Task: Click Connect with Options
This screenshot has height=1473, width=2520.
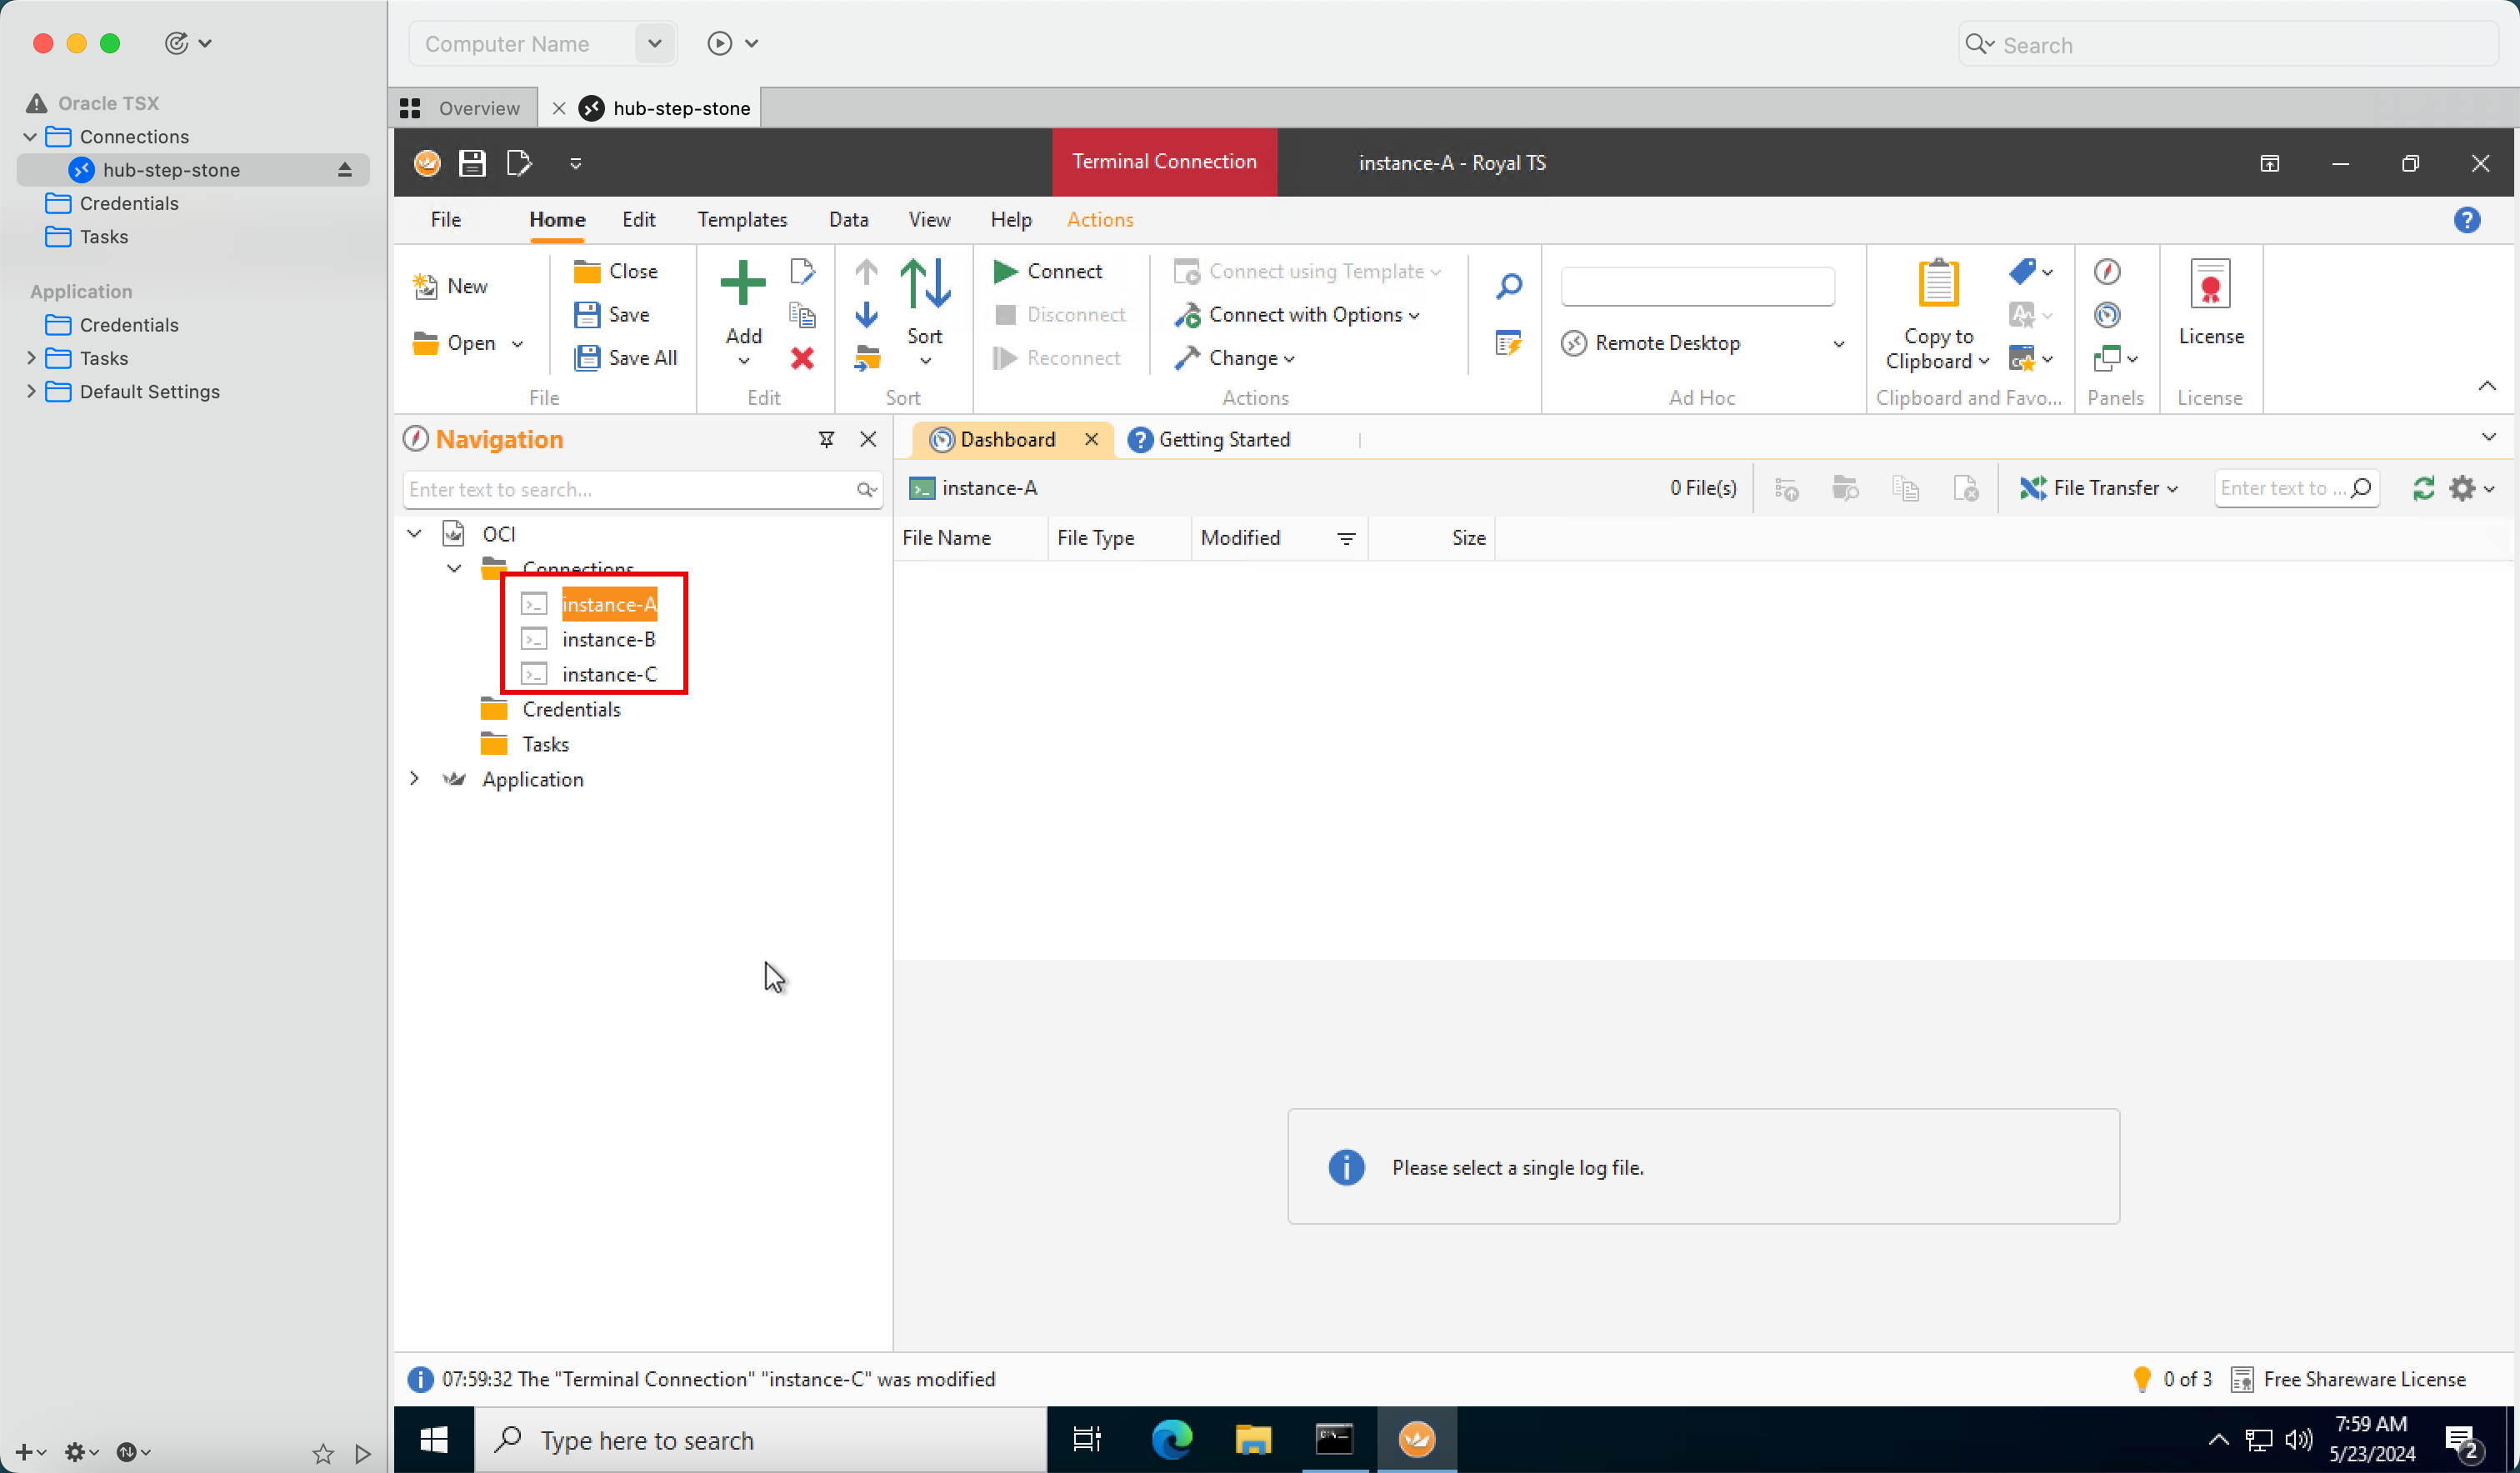Action: pyautogui.click(x=1304, y=315)
